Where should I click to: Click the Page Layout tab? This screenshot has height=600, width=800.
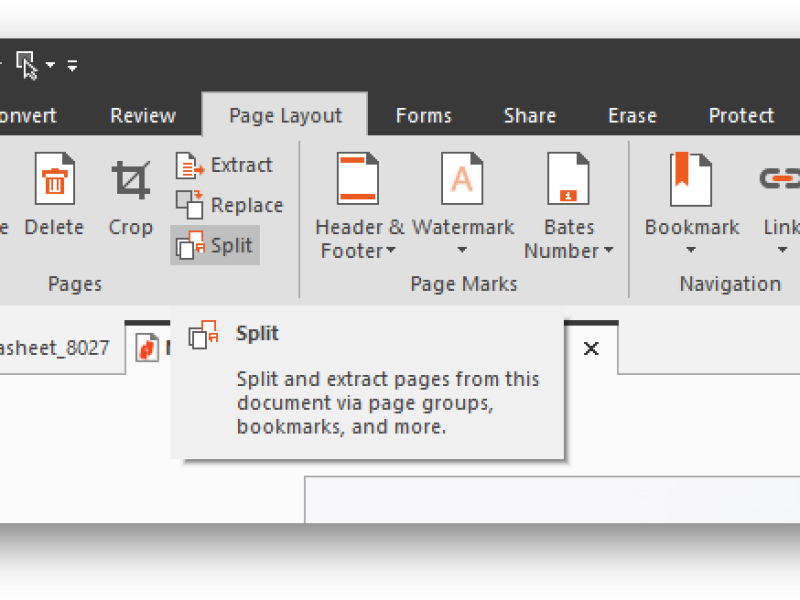coord(285,116)
